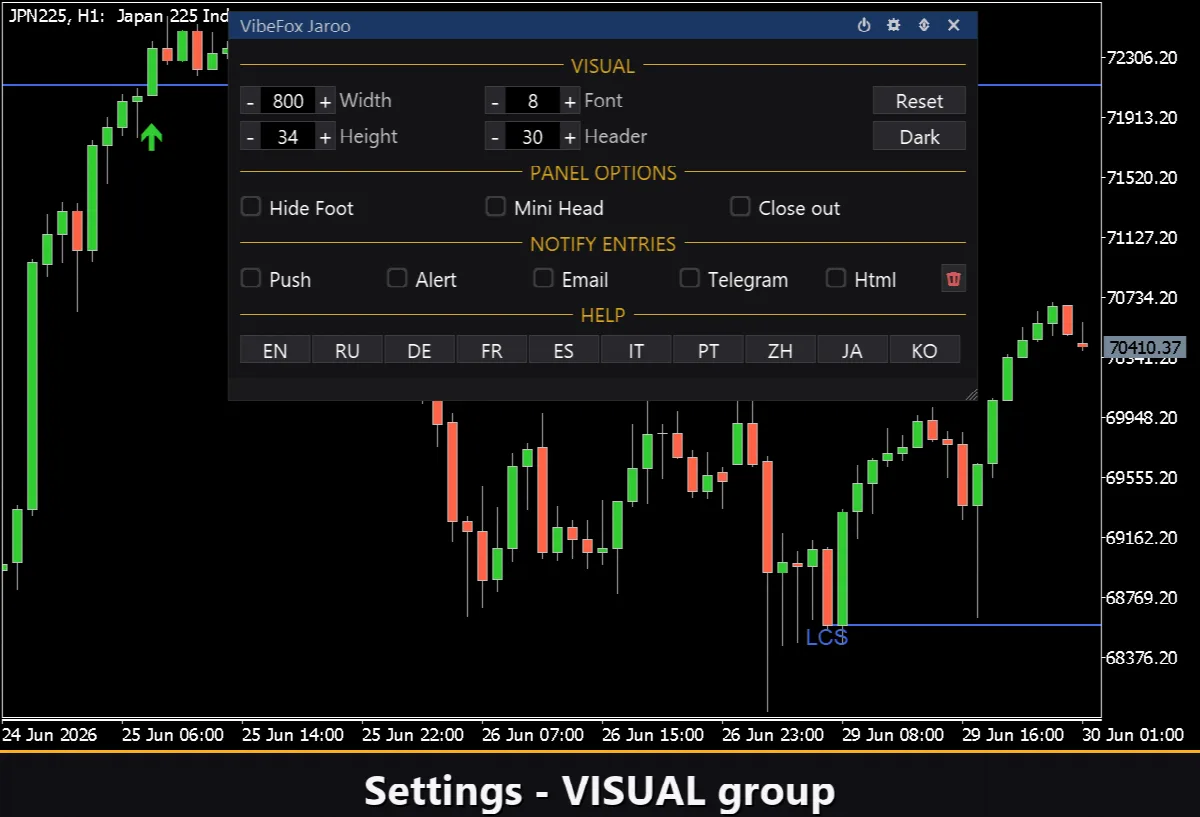Enable the Html notify checkbox
Image resolution: width=1200 pixels, height=817 pixels.
(x=836, y=278)
